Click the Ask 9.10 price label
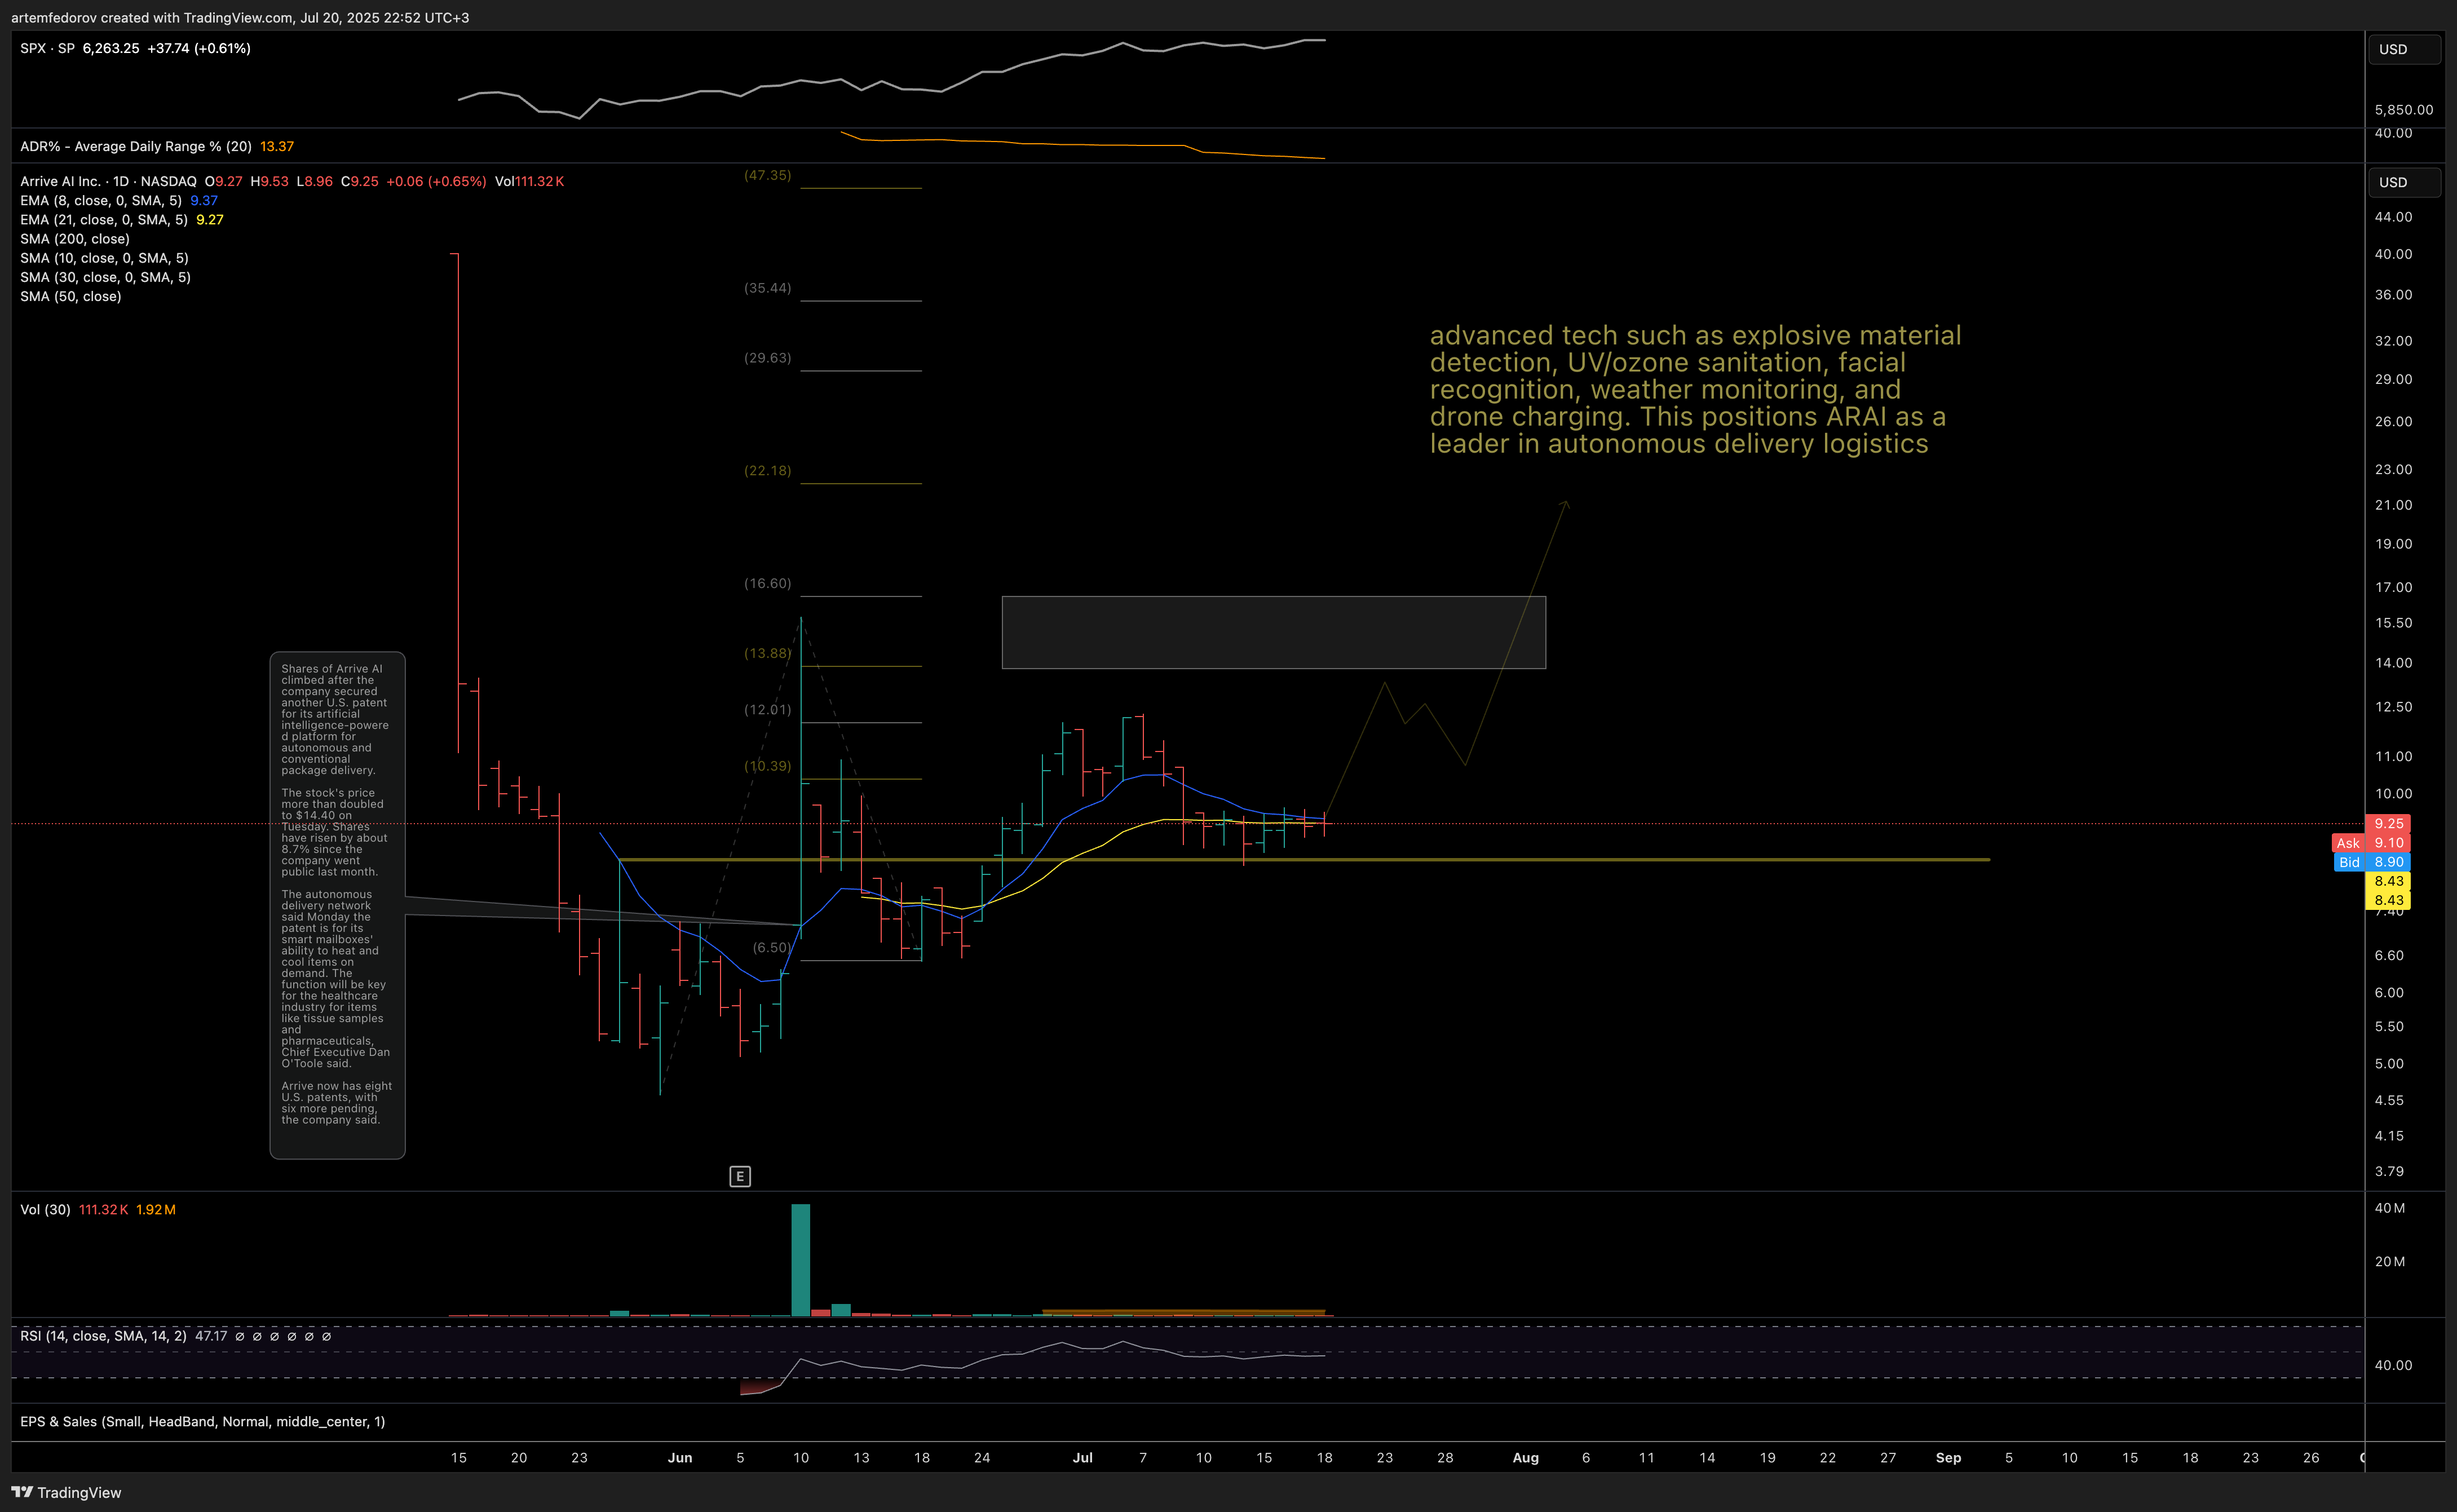 (x=2371, y=843)
